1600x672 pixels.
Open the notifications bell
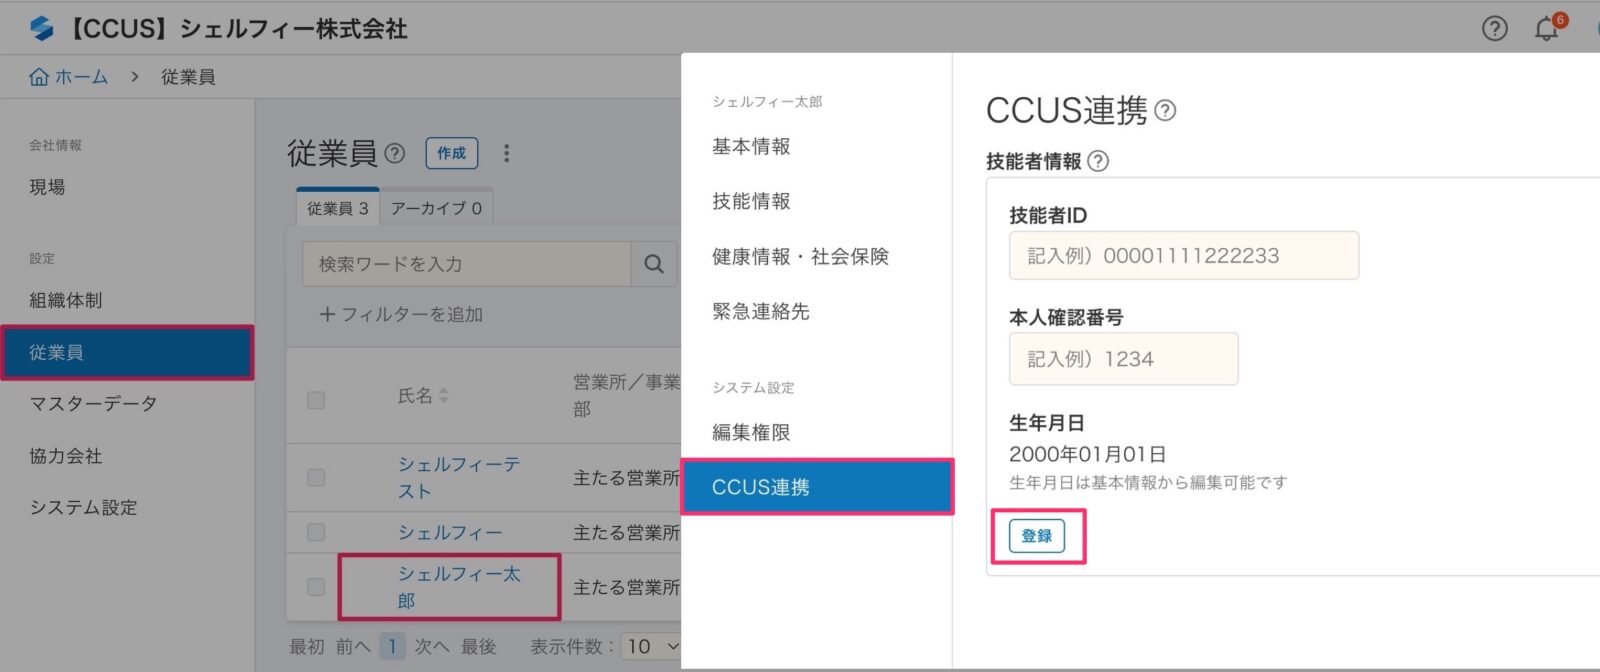[x=1546, y=29]
